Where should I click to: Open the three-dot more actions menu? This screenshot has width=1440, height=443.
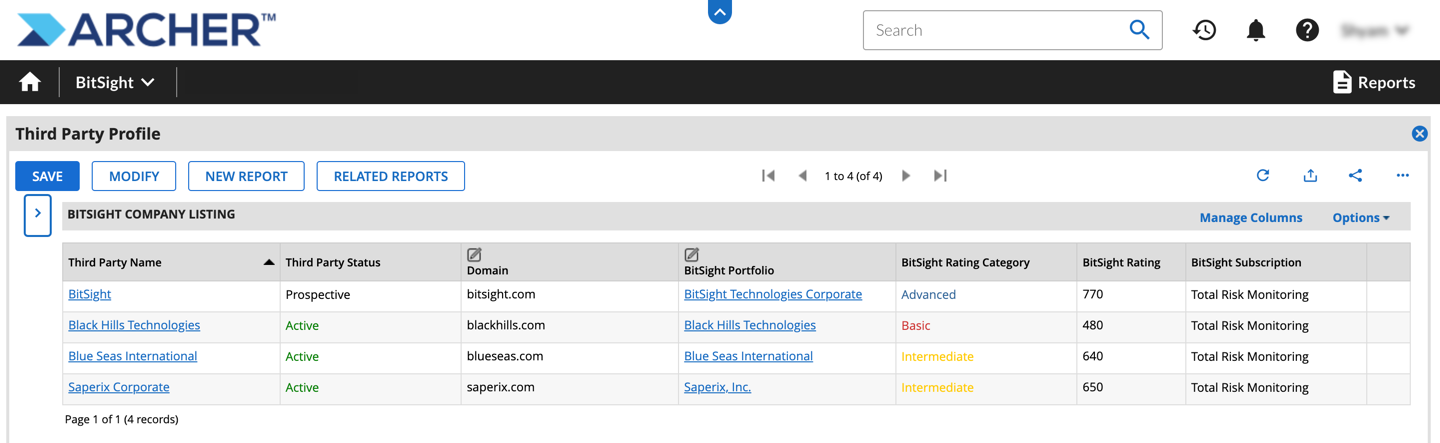tap(1402, 175)
